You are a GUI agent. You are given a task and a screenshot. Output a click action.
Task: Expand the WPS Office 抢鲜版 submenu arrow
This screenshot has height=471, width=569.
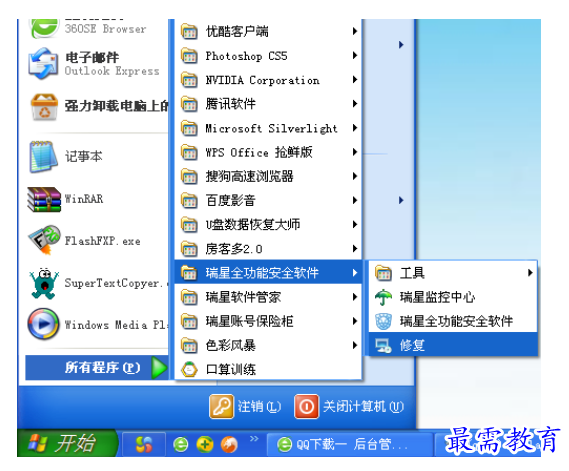355,152
